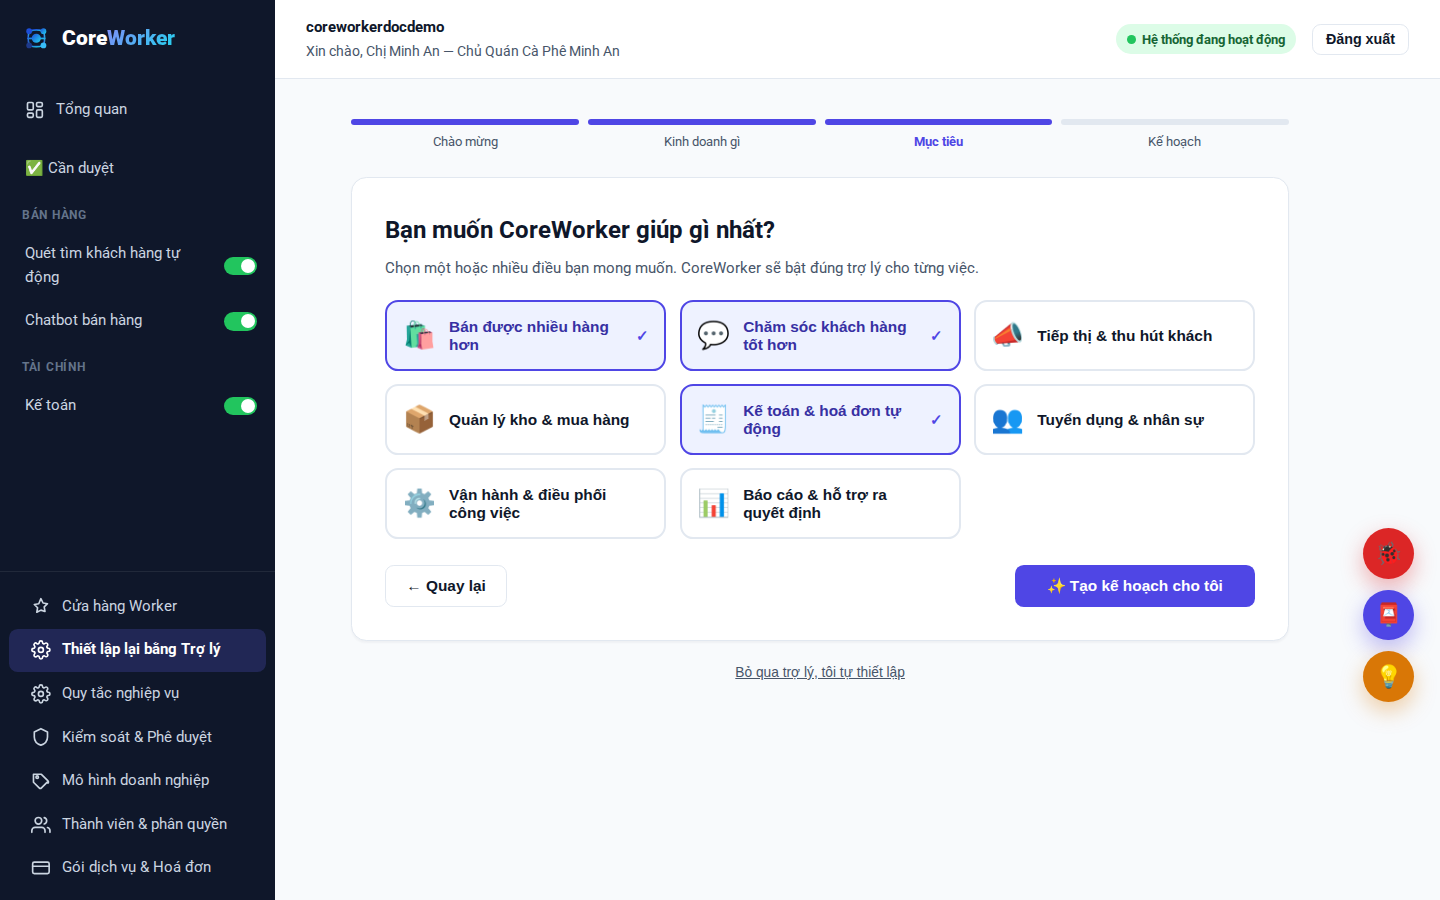Select Quản lý kho & mua hàng goal
1440x900 pixels.
click(525, 420)
